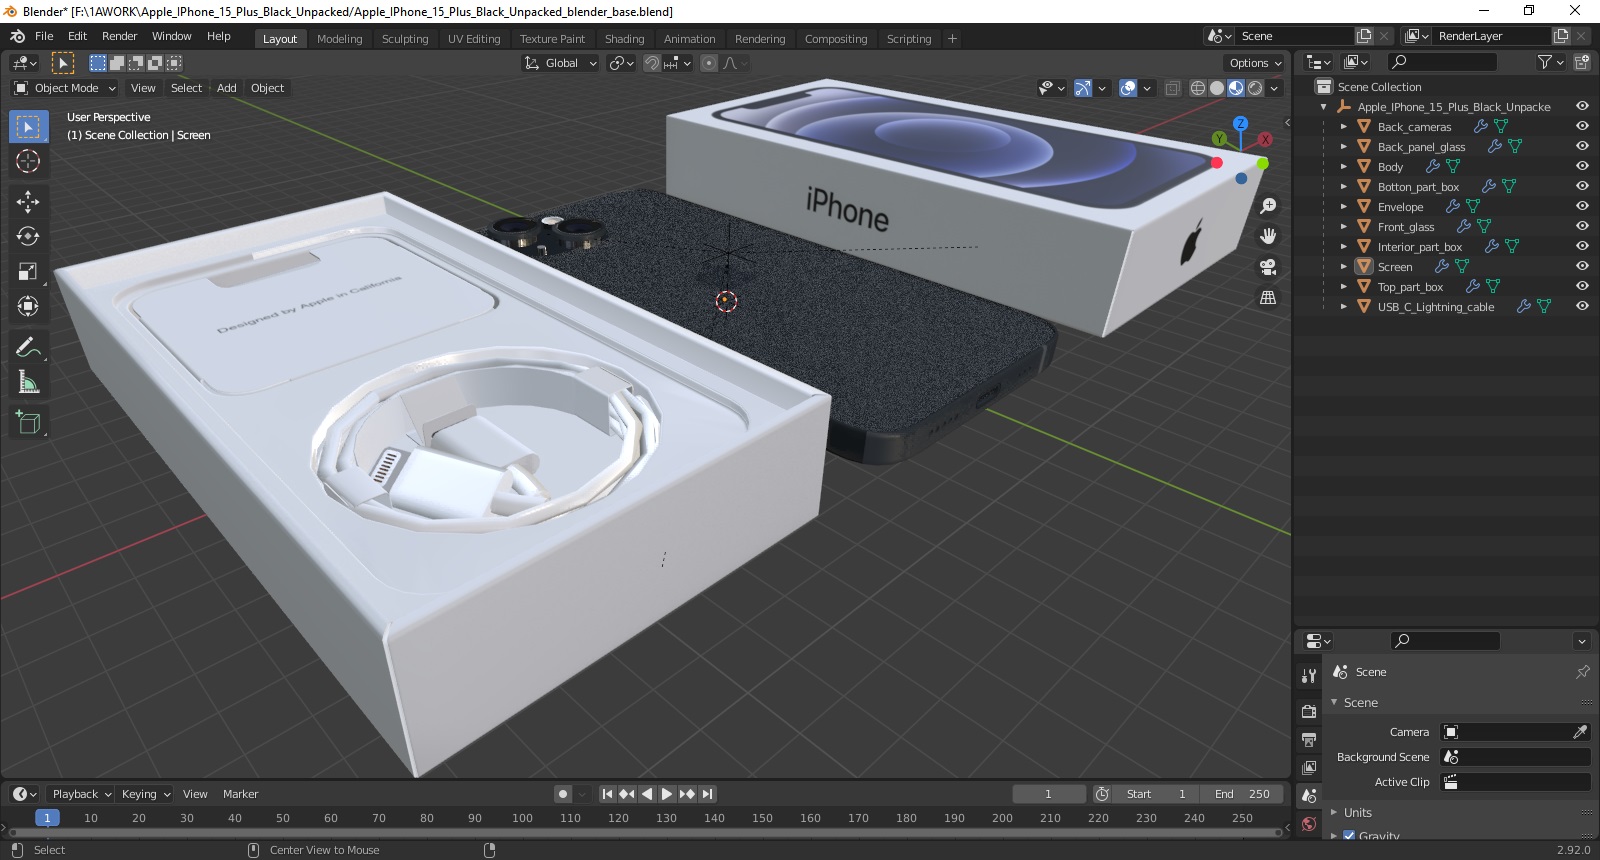Click the current frame number field

(x=1049, y=794)
